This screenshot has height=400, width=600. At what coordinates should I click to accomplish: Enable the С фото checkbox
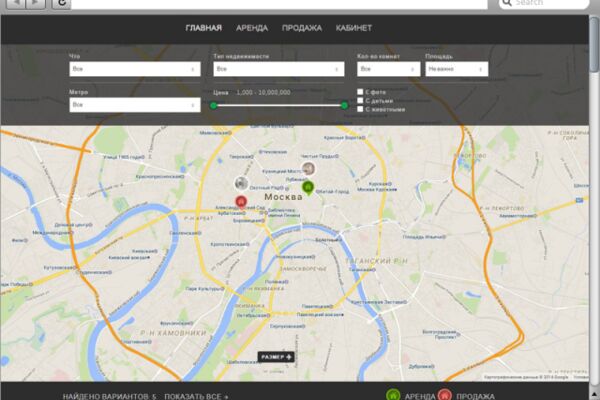click(360, 92)
